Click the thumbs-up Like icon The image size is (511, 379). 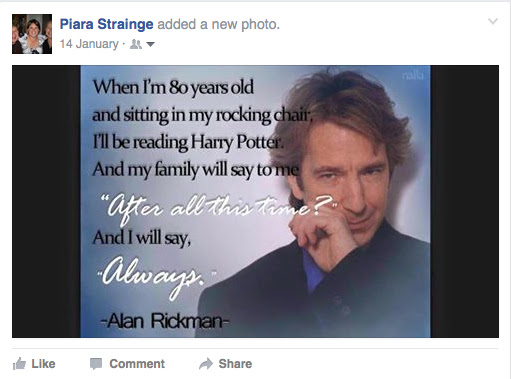click(x=19, y=364)
